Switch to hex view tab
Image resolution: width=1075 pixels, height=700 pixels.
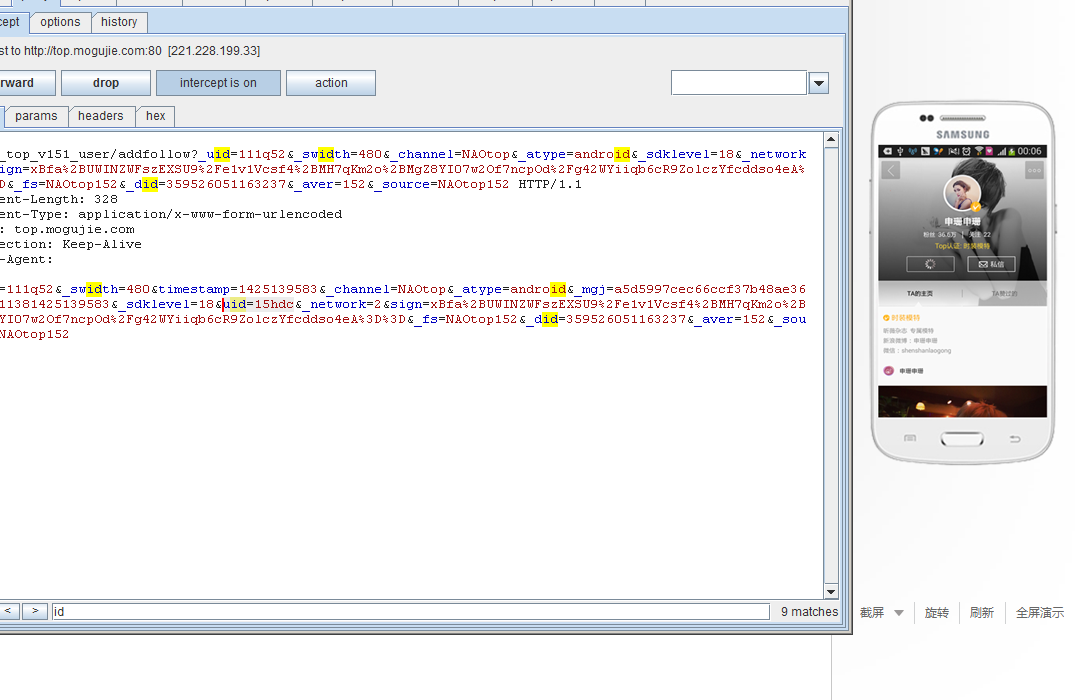(156, 116)
